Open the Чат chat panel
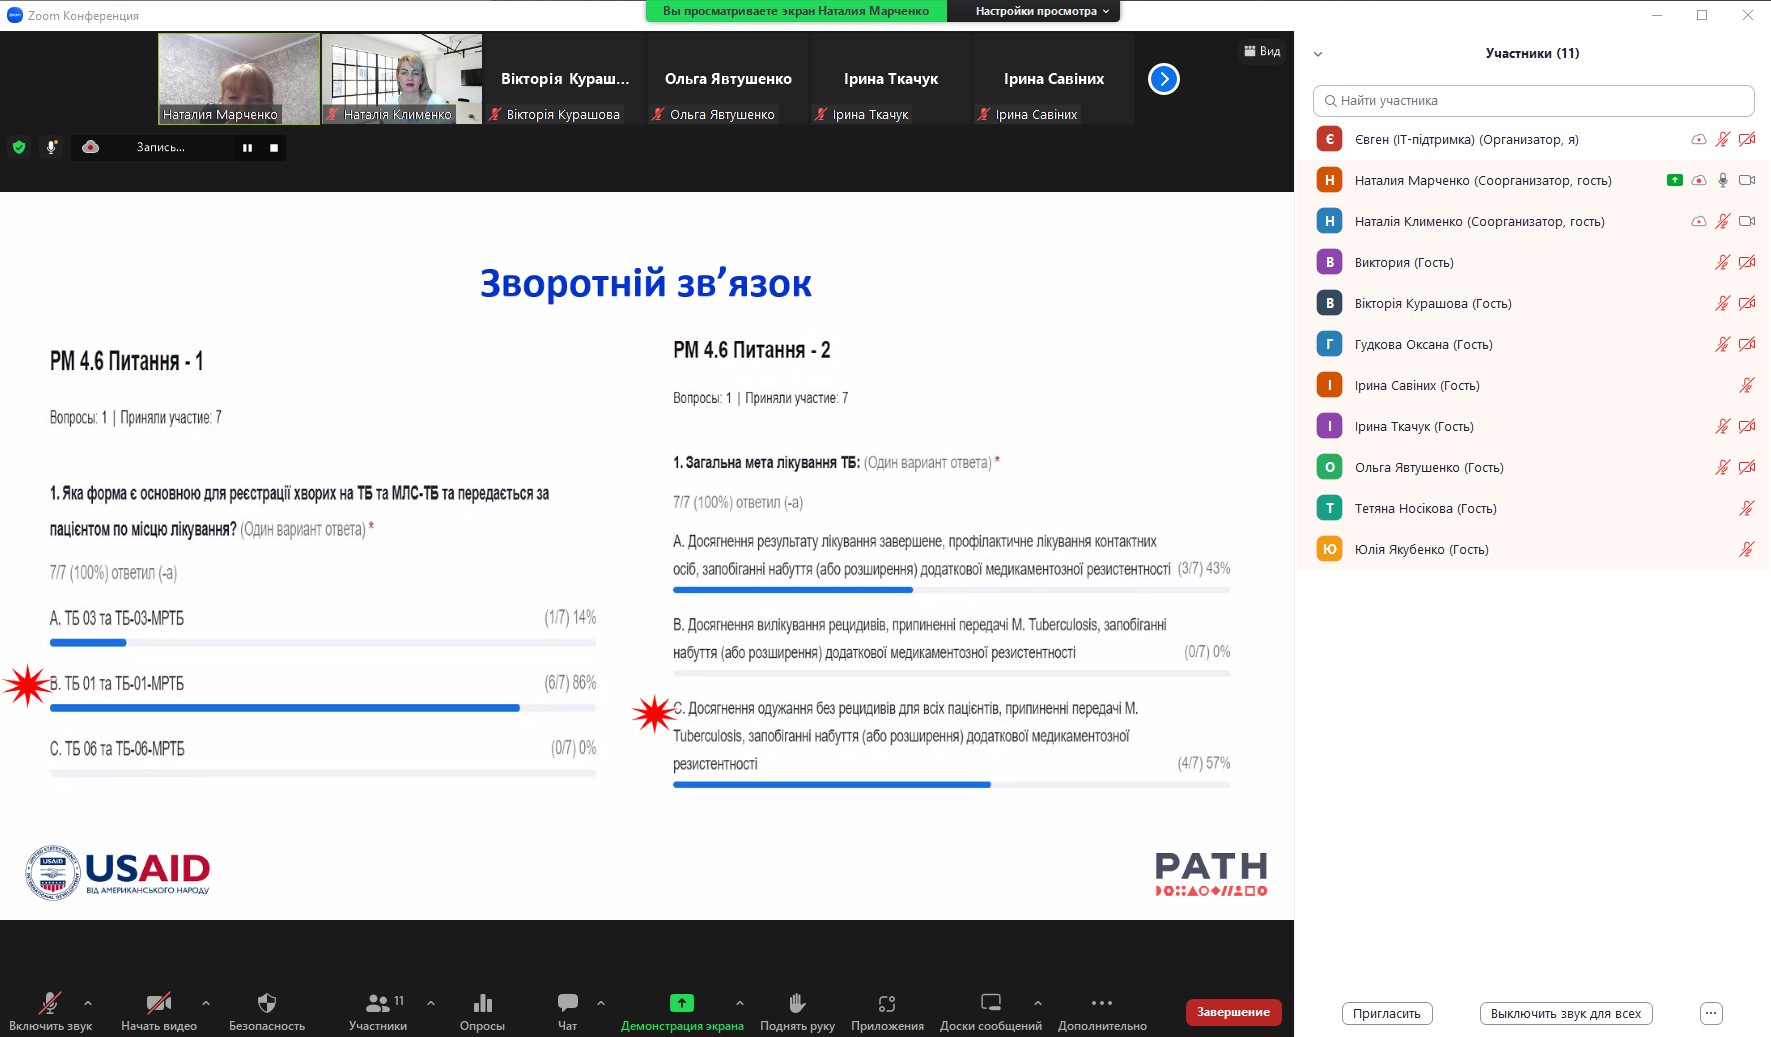 pyautogui.click(x=567, y=1003)
